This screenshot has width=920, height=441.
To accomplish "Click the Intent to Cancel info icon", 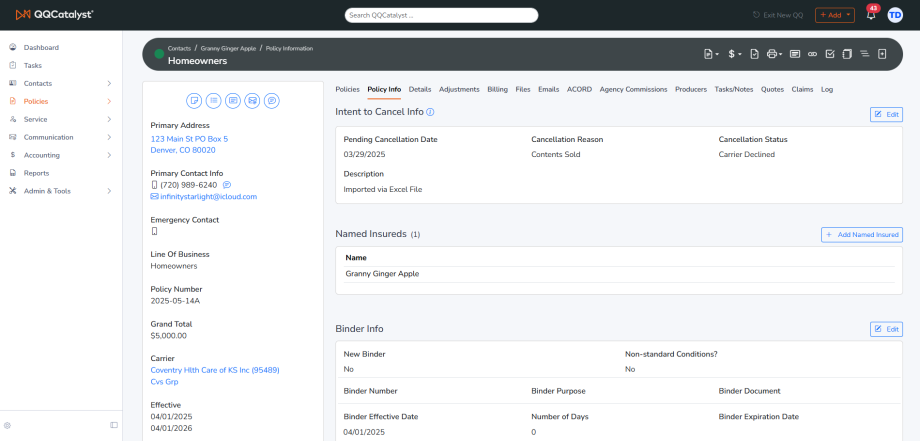I will (430, 111).
